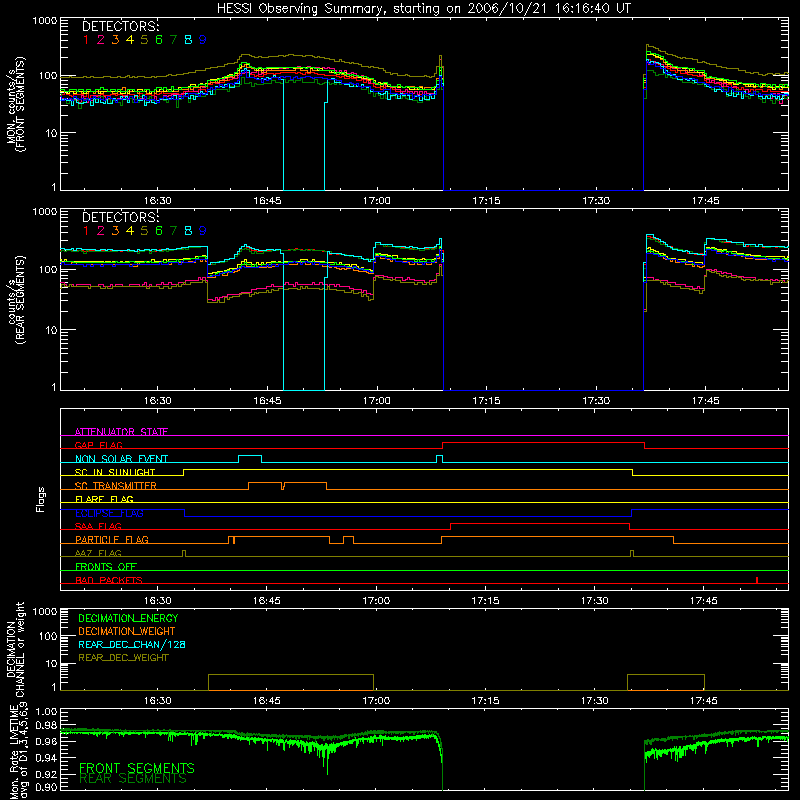Click 17:15 tick under front segments plot

tap(486, 201)
